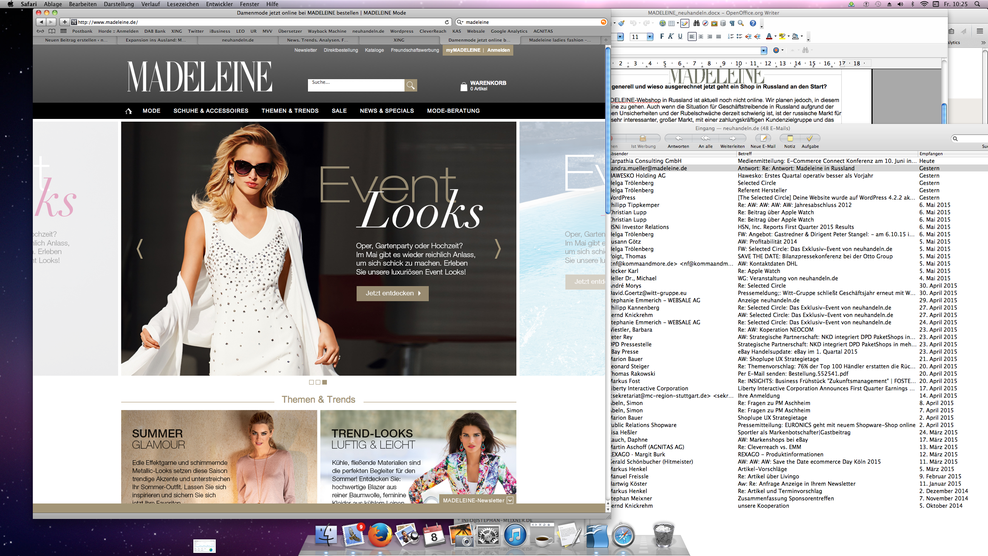988x556 pixels.
Task: Open background color dropdown arrow in Writer
Action: [801, 37]
